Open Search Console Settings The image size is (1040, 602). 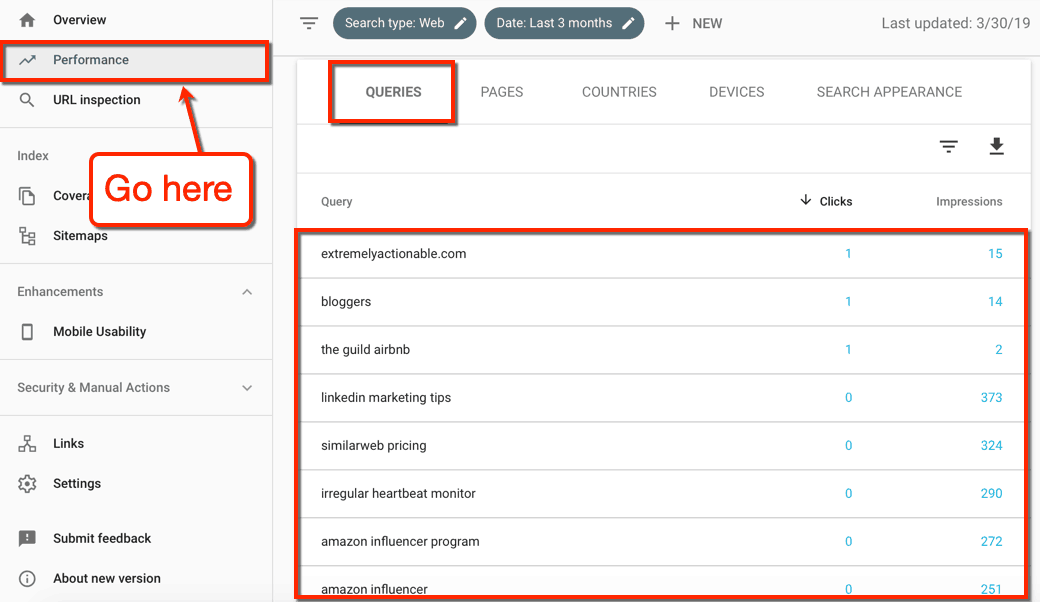[79, 483]
